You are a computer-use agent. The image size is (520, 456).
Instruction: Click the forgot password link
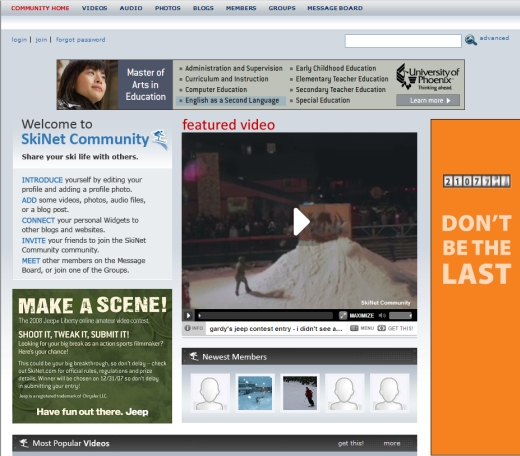point(81,40)
